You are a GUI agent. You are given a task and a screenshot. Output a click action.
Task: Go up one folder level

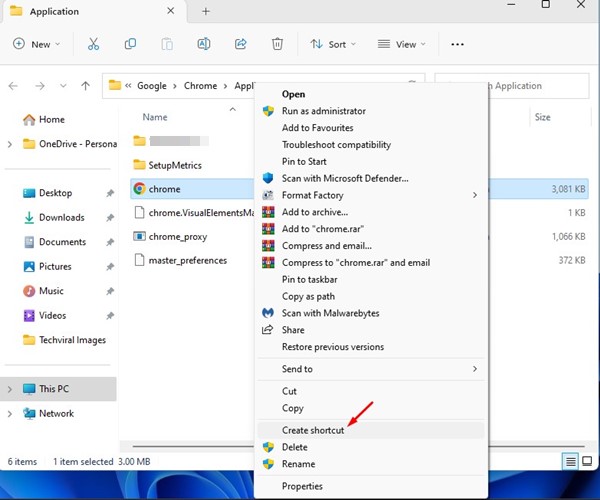pyautogui.click(x=85, y=86)
